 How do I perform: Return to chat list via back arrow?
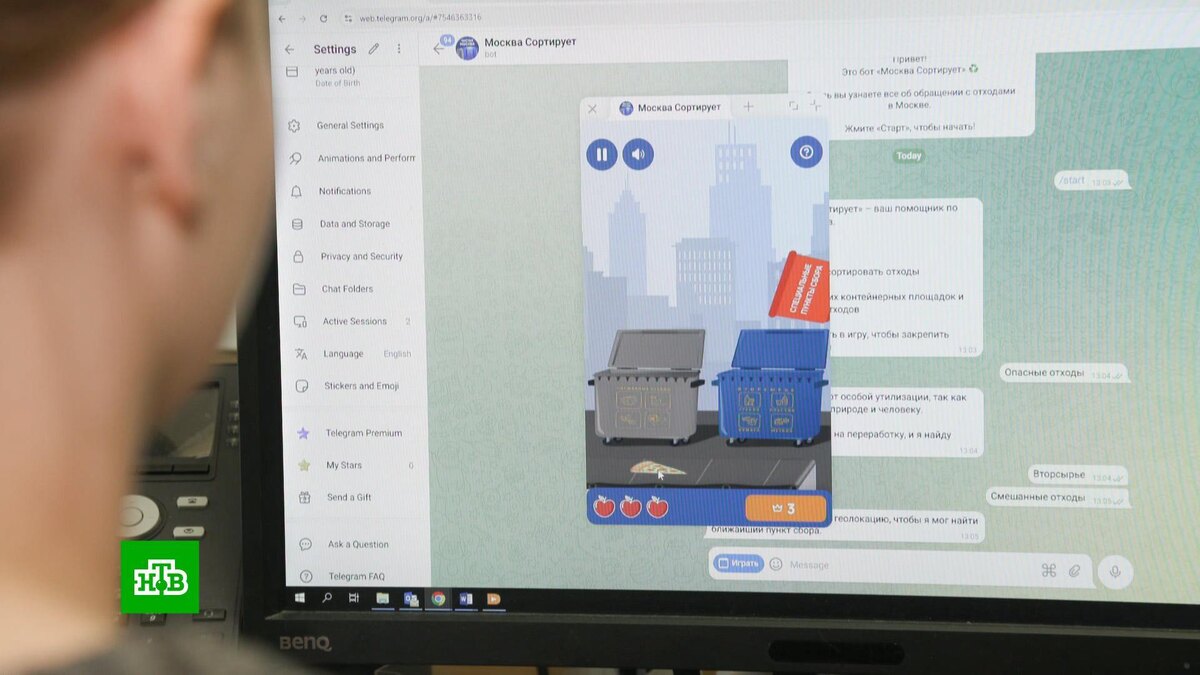coord(439,48)
